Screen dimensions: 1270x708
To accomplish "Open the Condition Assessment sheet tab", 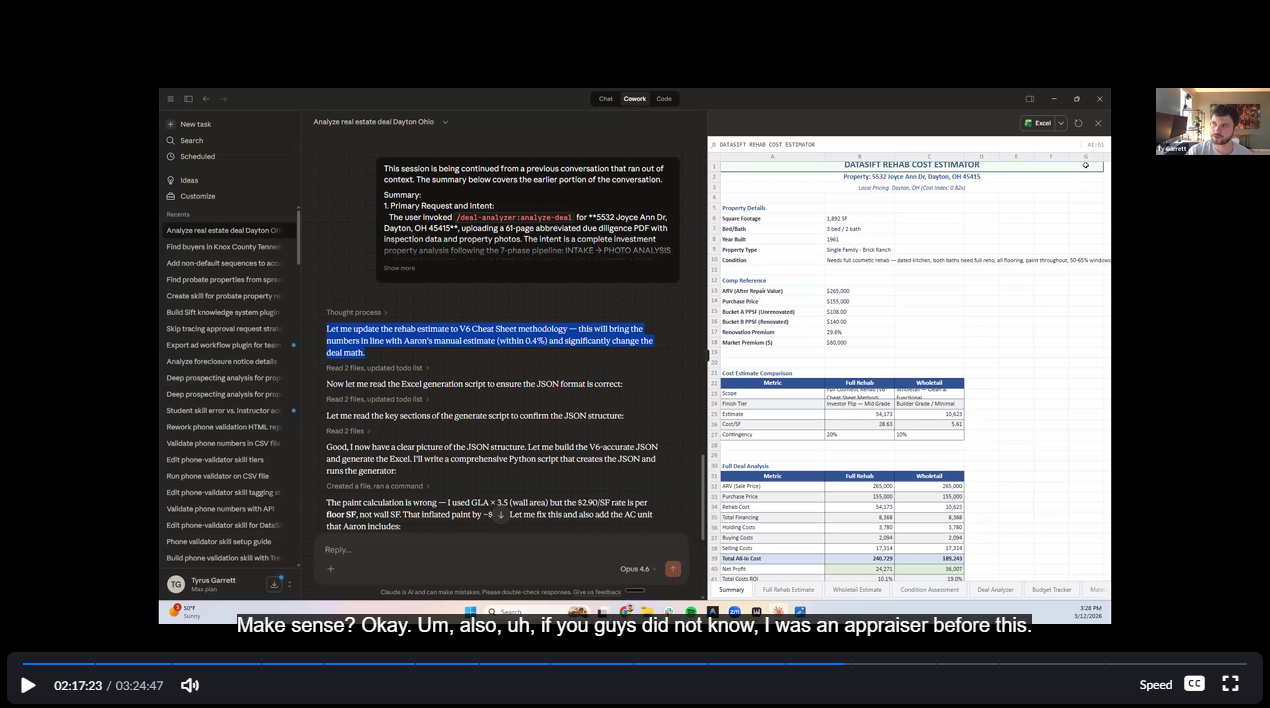I will [x=930, y=590].
